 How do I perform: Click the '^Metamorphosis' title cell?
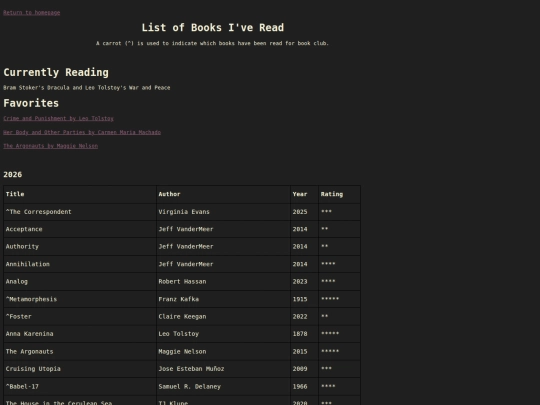point(80,299)
